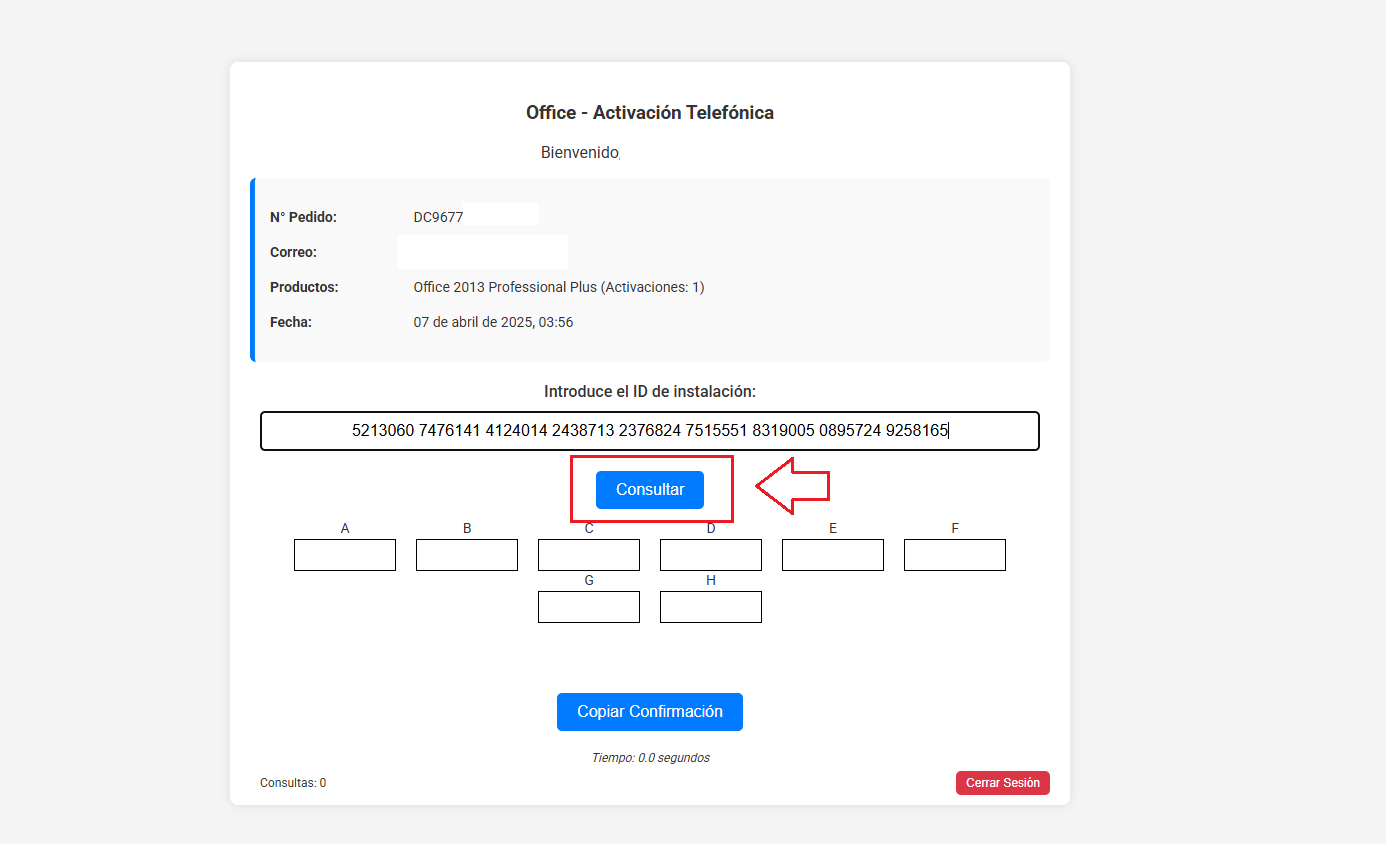
Task: Click the Copiar Confirmación button
Action: pos(650,712)
